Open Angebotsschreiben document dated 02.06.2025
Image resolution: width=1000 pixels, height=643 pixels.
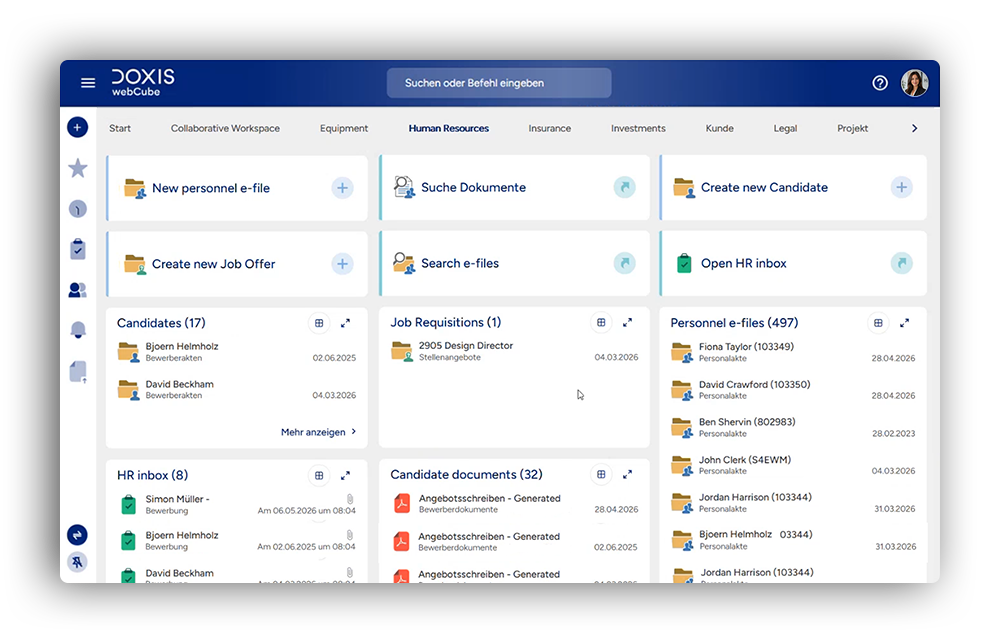pos(514,542)
